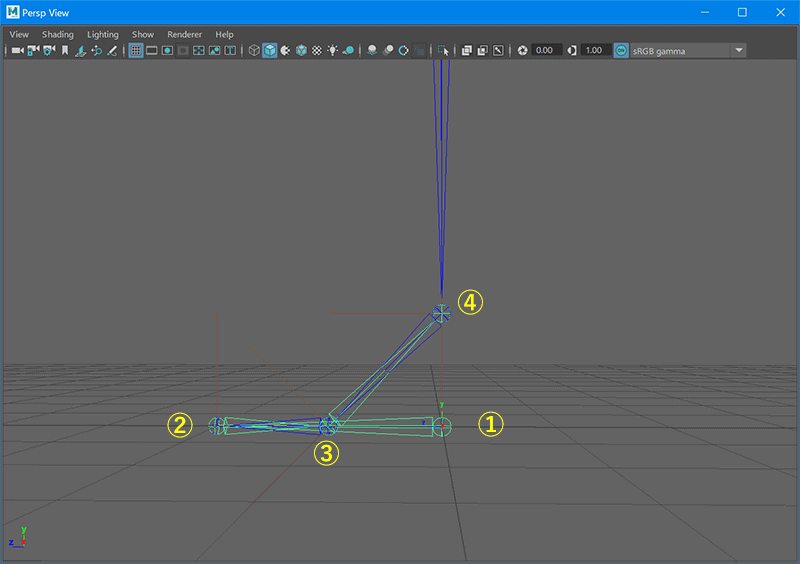Click the Exposure value field showing 0.00
800x564 pixels.
tap(546, 50)
